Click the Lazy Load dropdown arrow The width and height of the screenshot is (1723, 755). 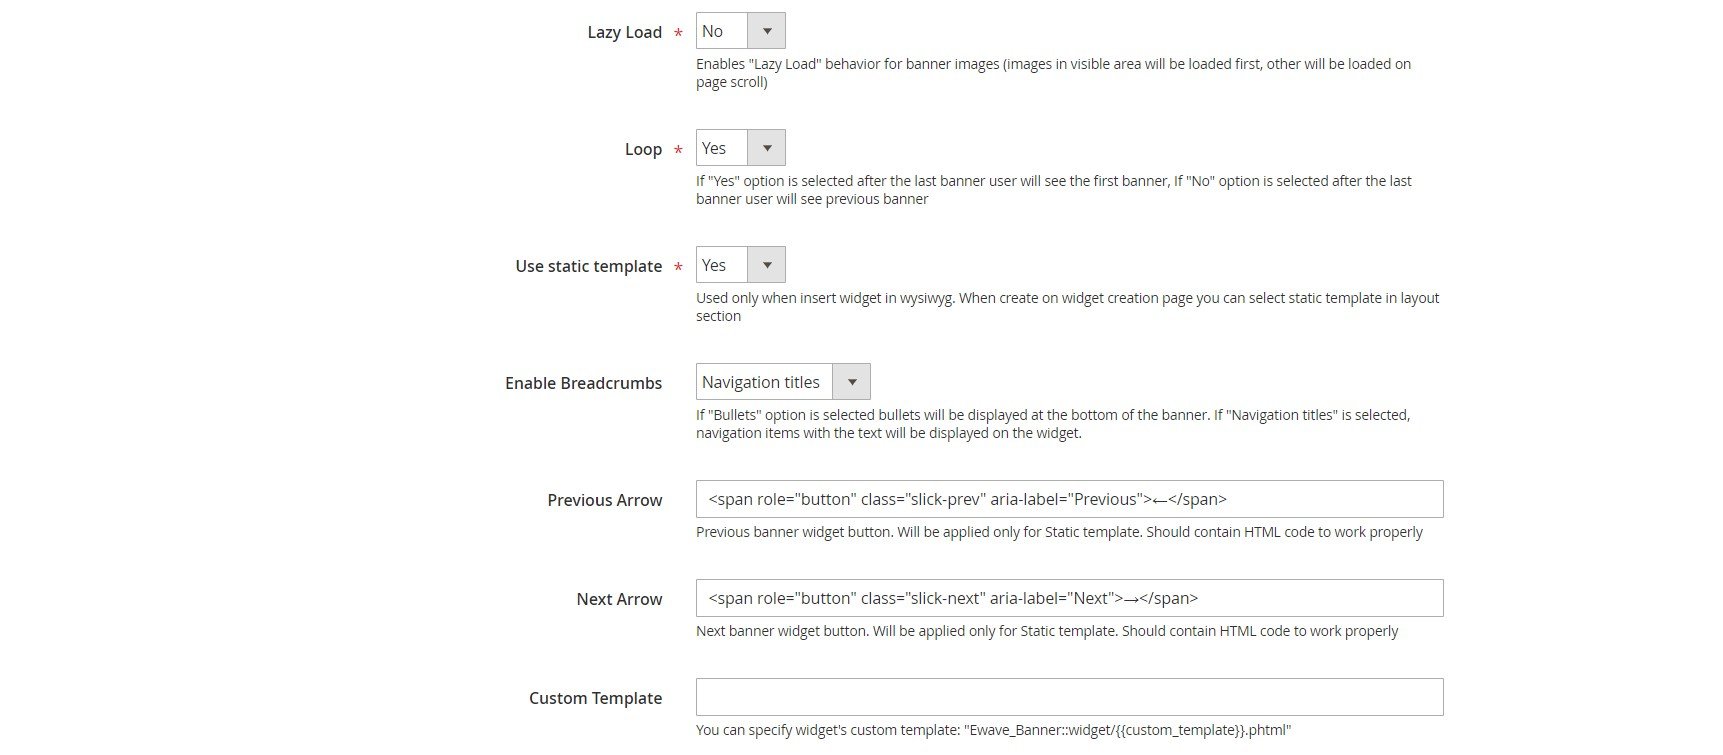point(767,31)
